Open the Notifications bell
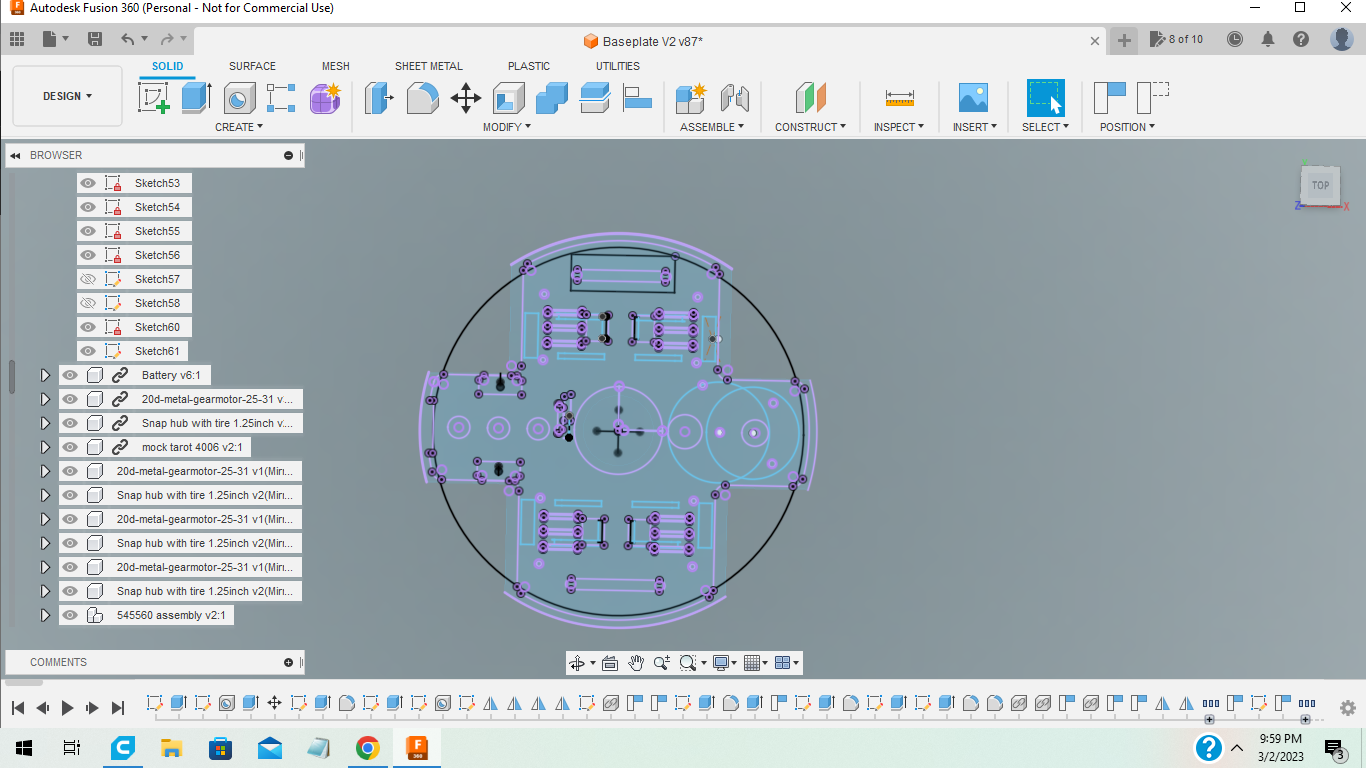The width and height of the screenshot is (1366, 768). (x=1268, y=39)
